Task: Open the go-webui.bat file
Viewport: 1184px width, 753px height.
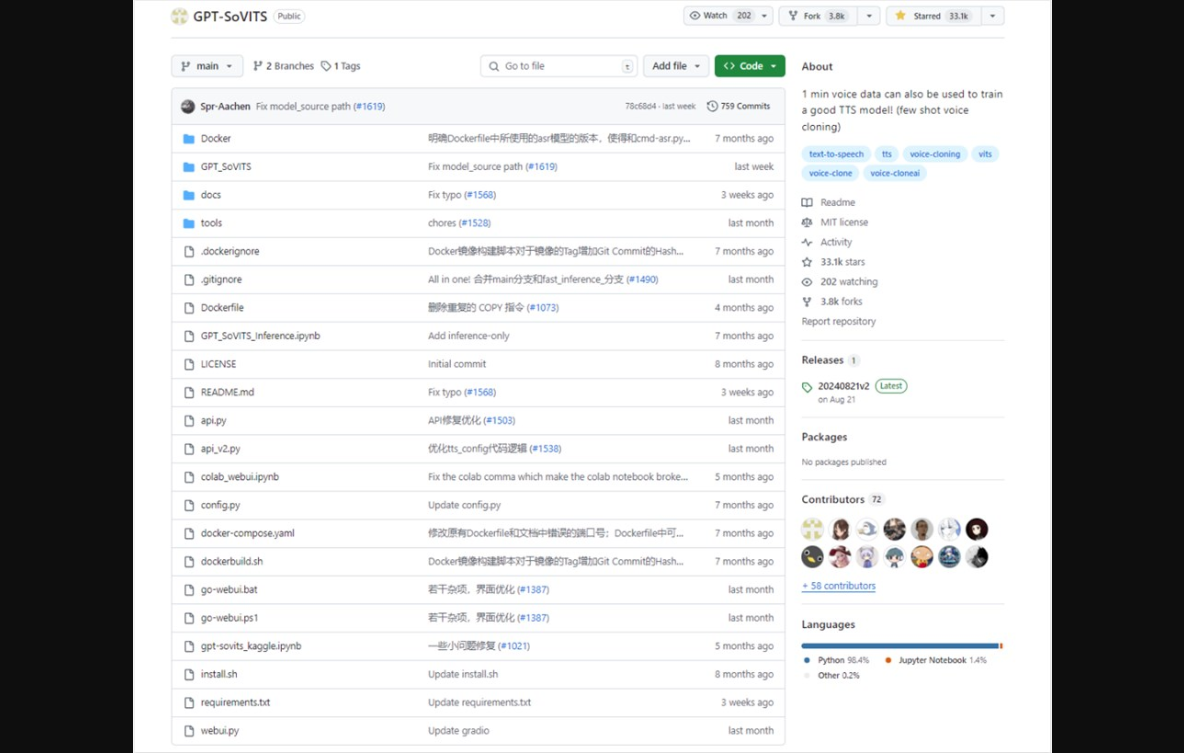Action: click(x=229, y=589)
